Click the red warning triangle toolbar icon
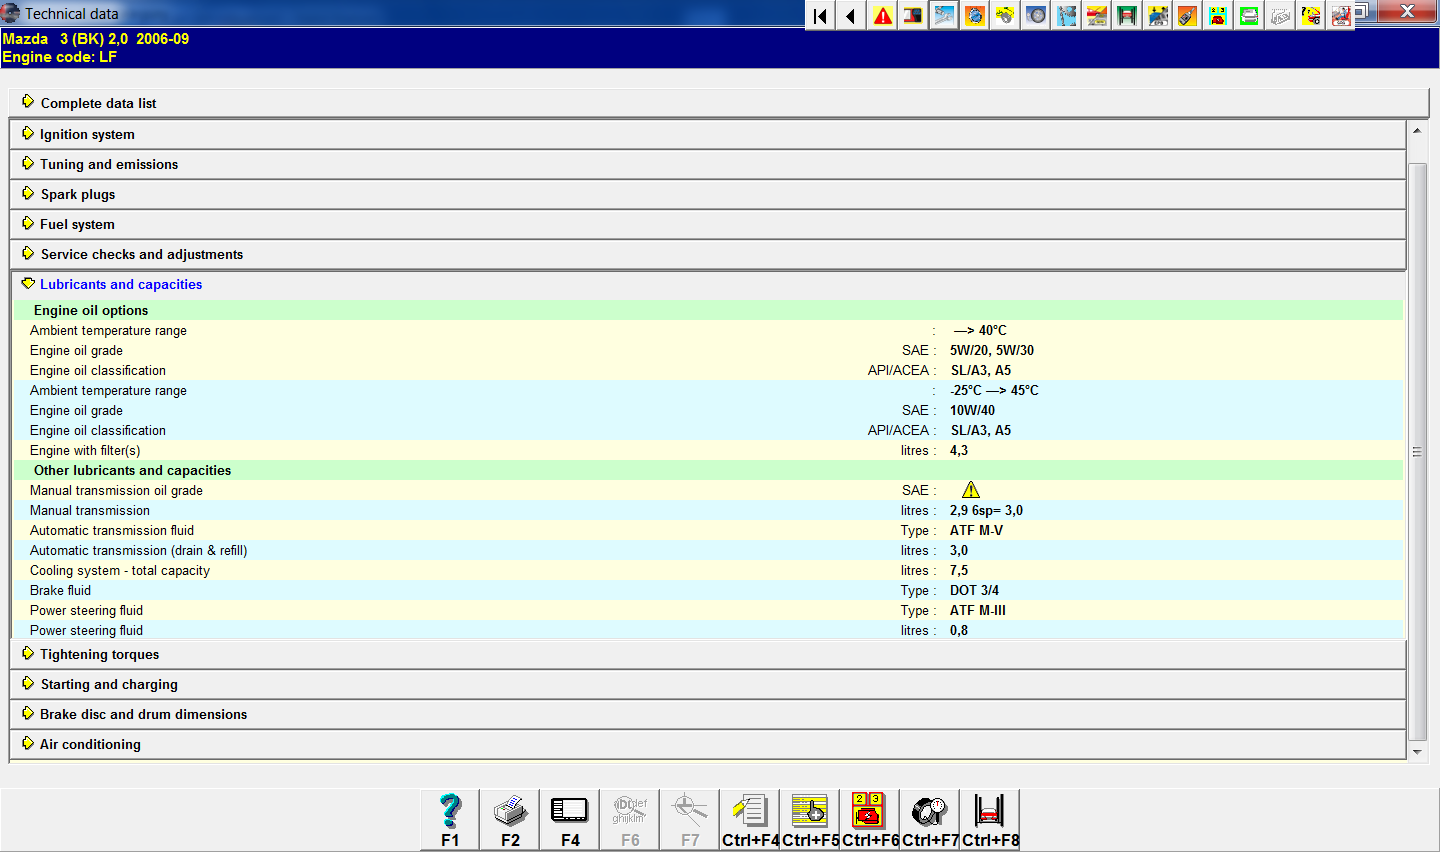The image size is (1440, 852). point(883,15)
